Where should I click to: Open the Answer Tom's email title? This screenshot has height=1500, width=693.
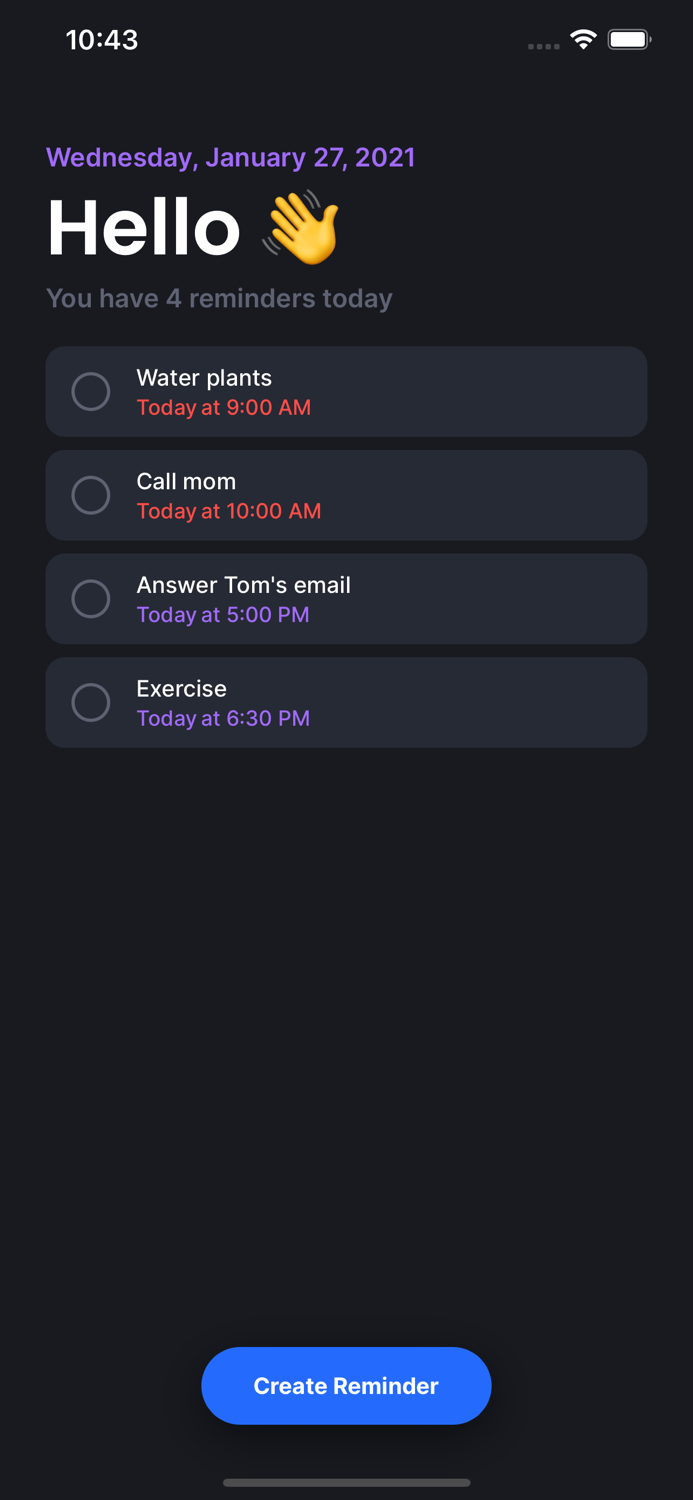(243, 585)
